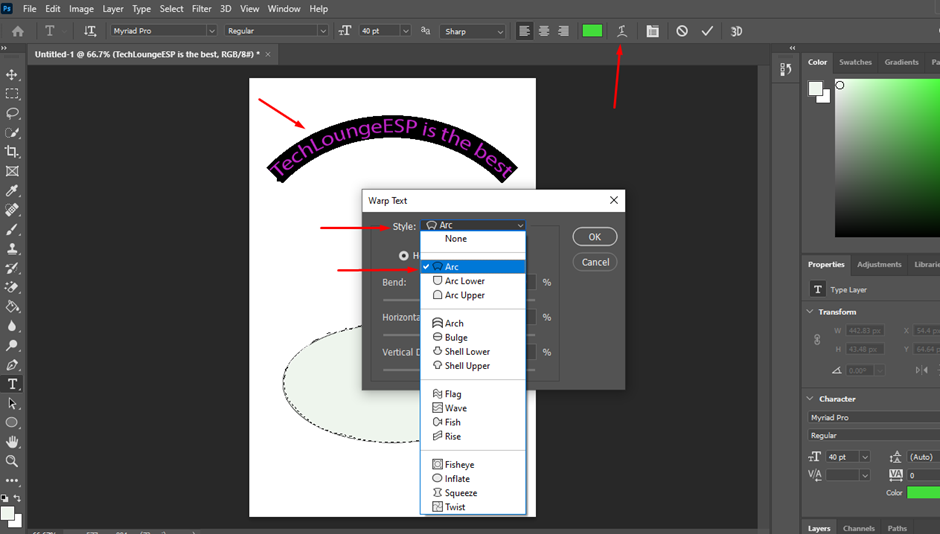Select the Eraser tool

pos(12,287)
